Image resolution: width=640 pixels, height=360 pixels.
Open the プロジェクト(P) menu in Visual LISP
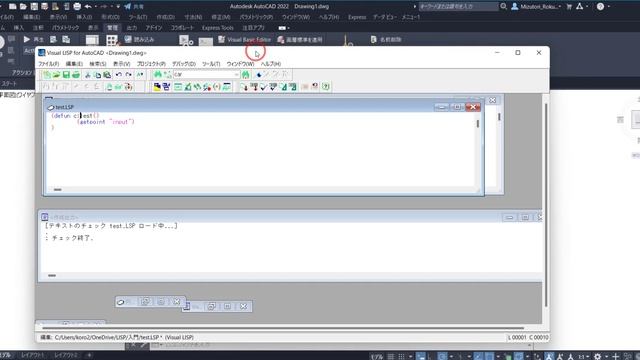coord(151,64)
